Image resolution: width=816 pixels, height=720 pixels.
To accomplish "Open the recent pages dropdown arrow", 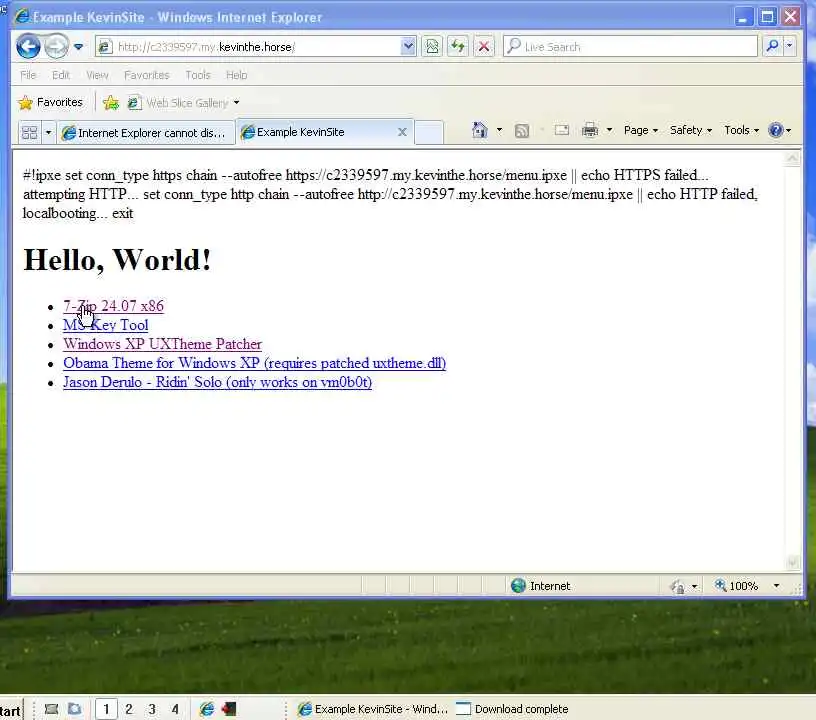I will click(x=79, y=47).
